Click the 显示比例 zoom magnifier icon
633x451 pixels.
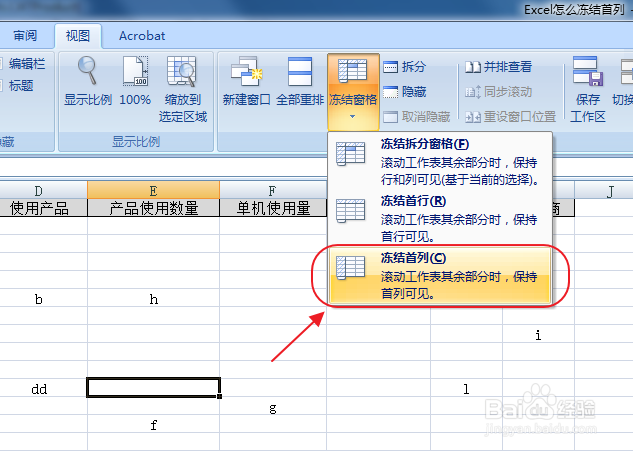pyautogui.click(x=88, y=71)
